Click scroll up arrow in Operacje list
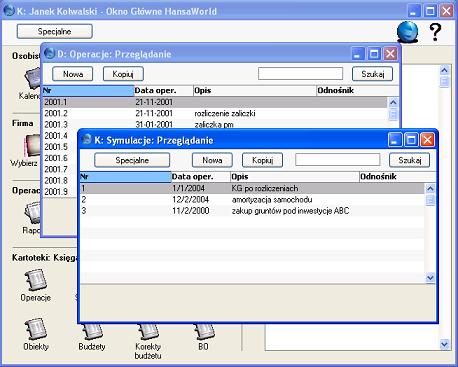Image resolution: width=458 pixels, height=367 pixels. coord(393,102)
